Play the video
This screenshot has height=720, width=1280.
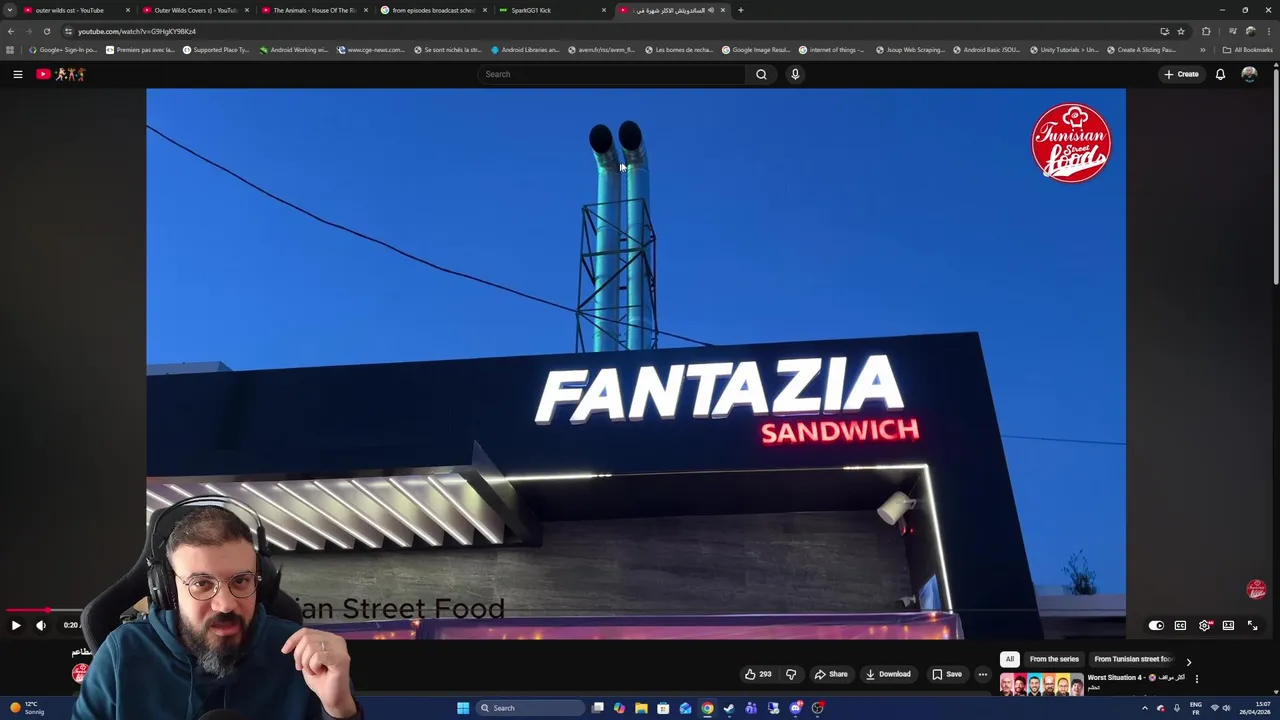(16, 625)
